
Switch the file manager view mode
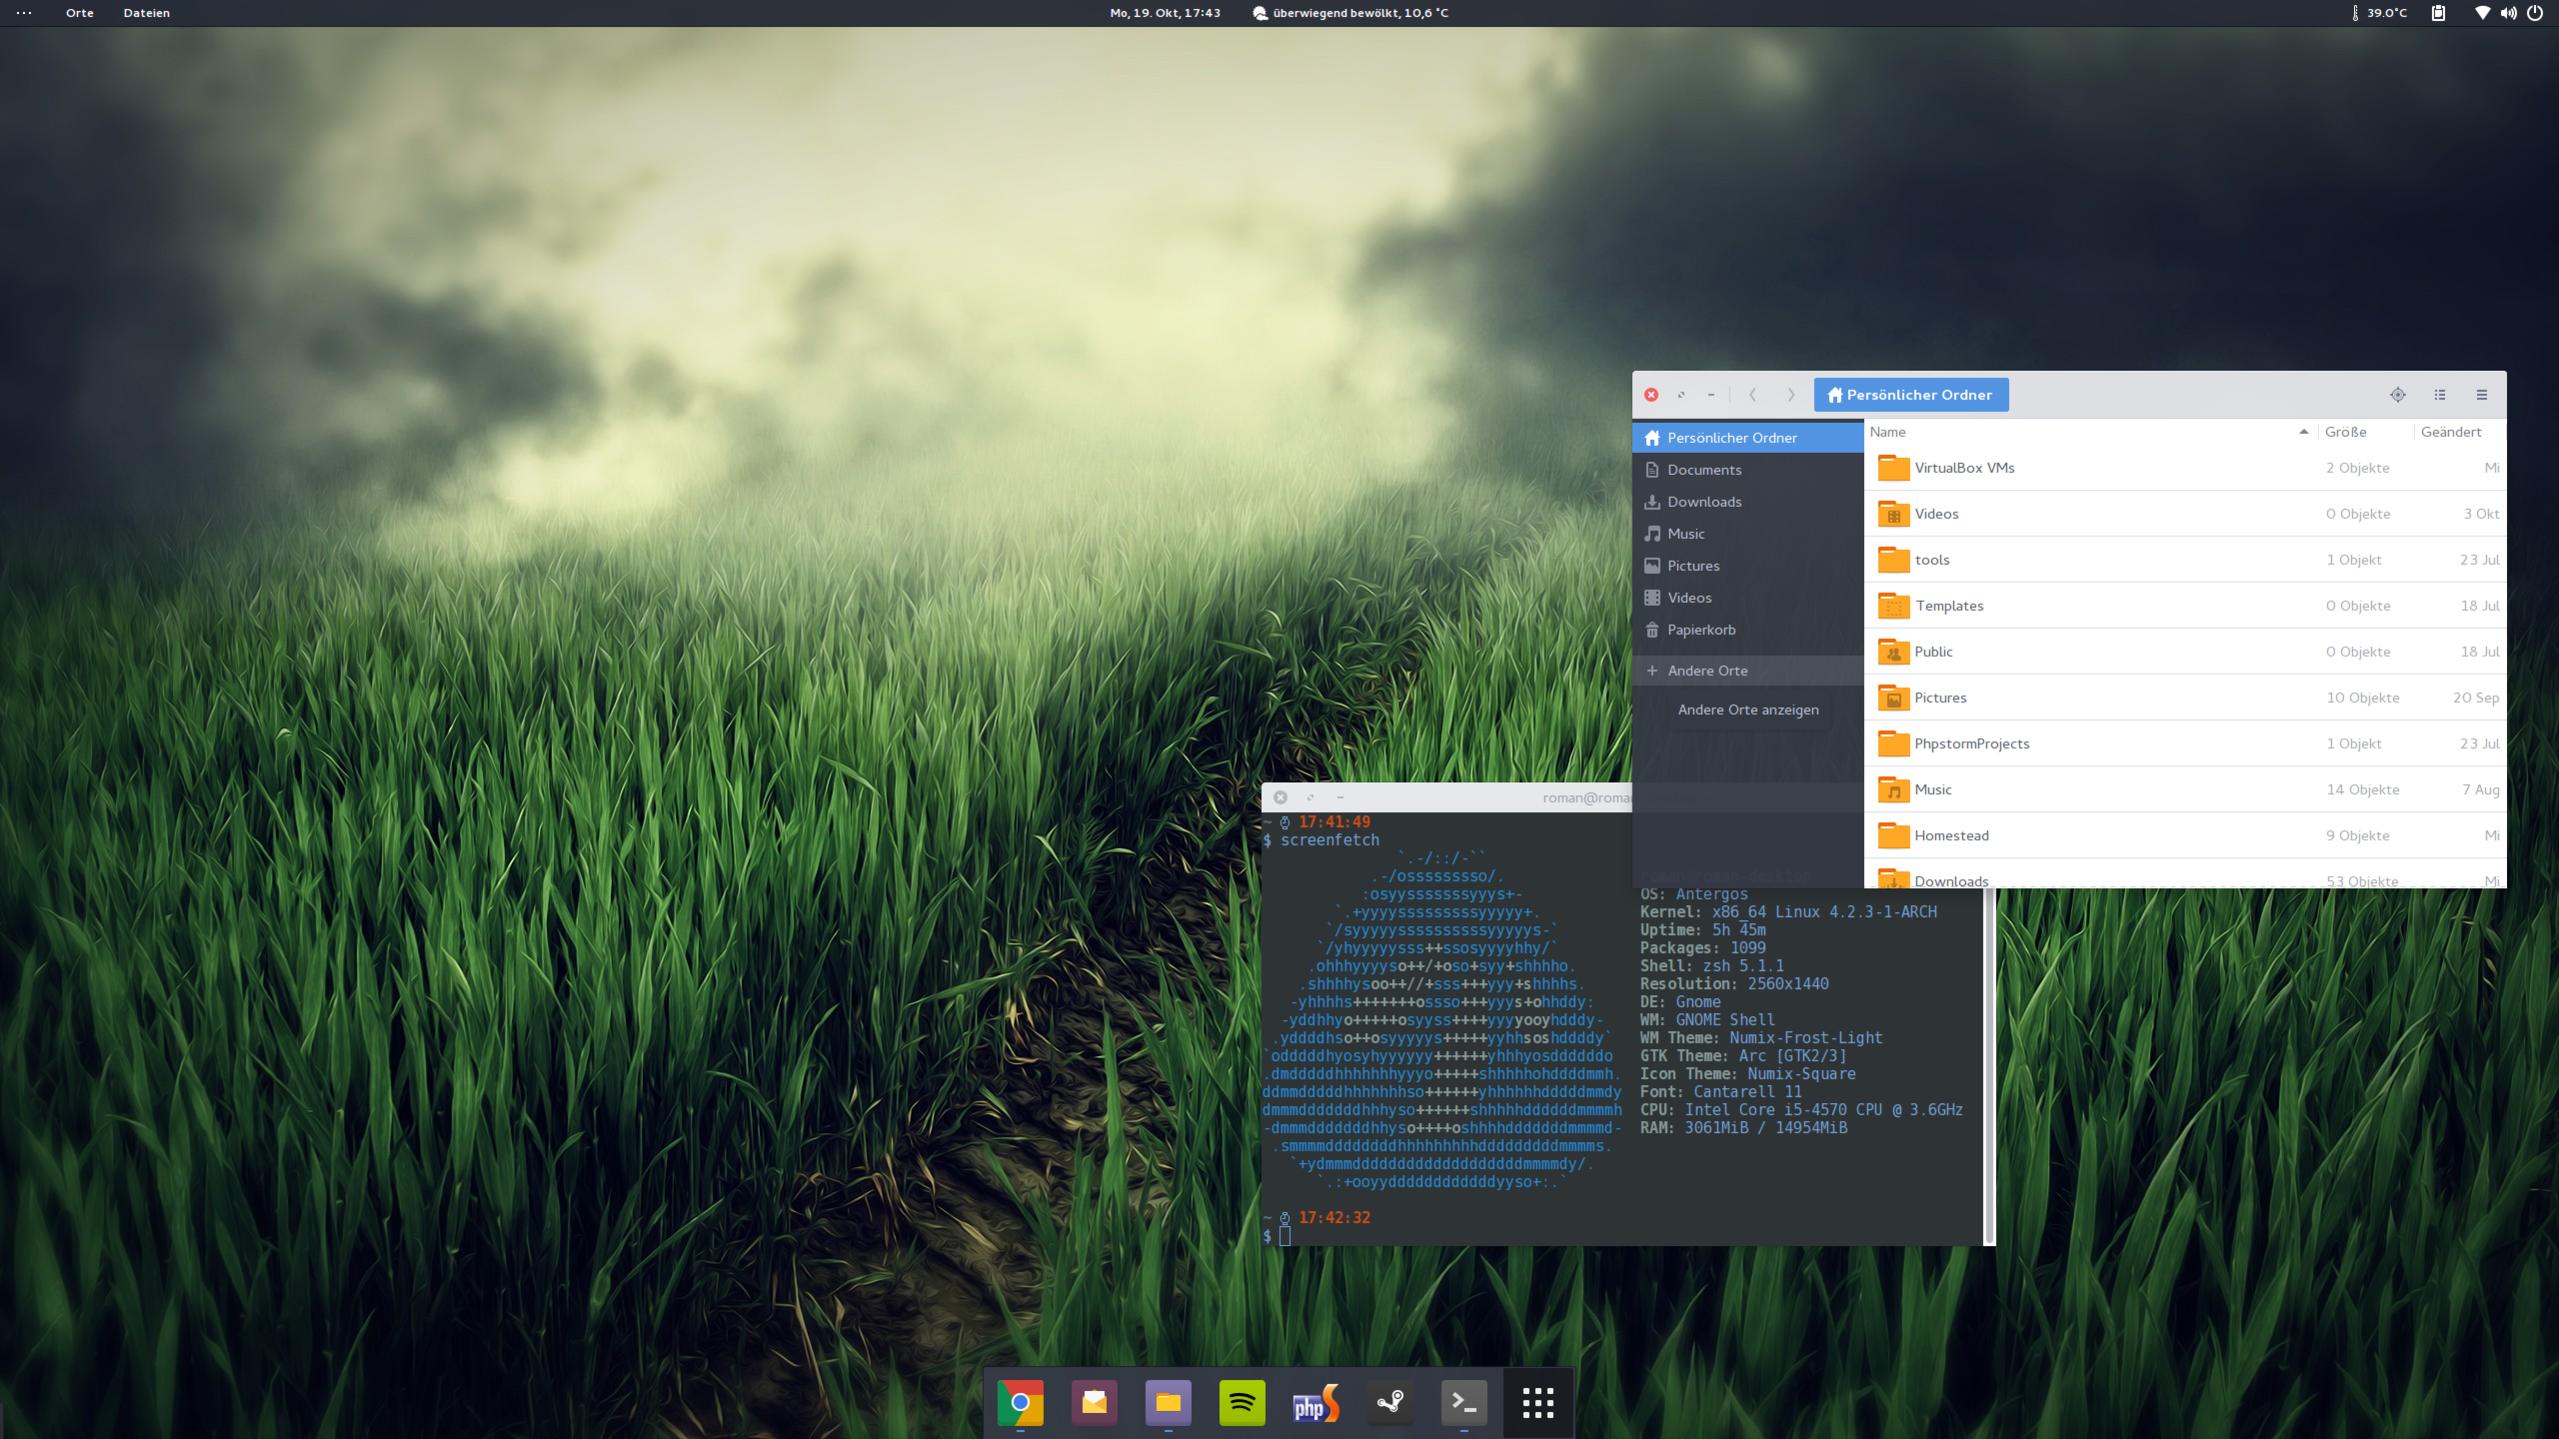pos(2440,395)
